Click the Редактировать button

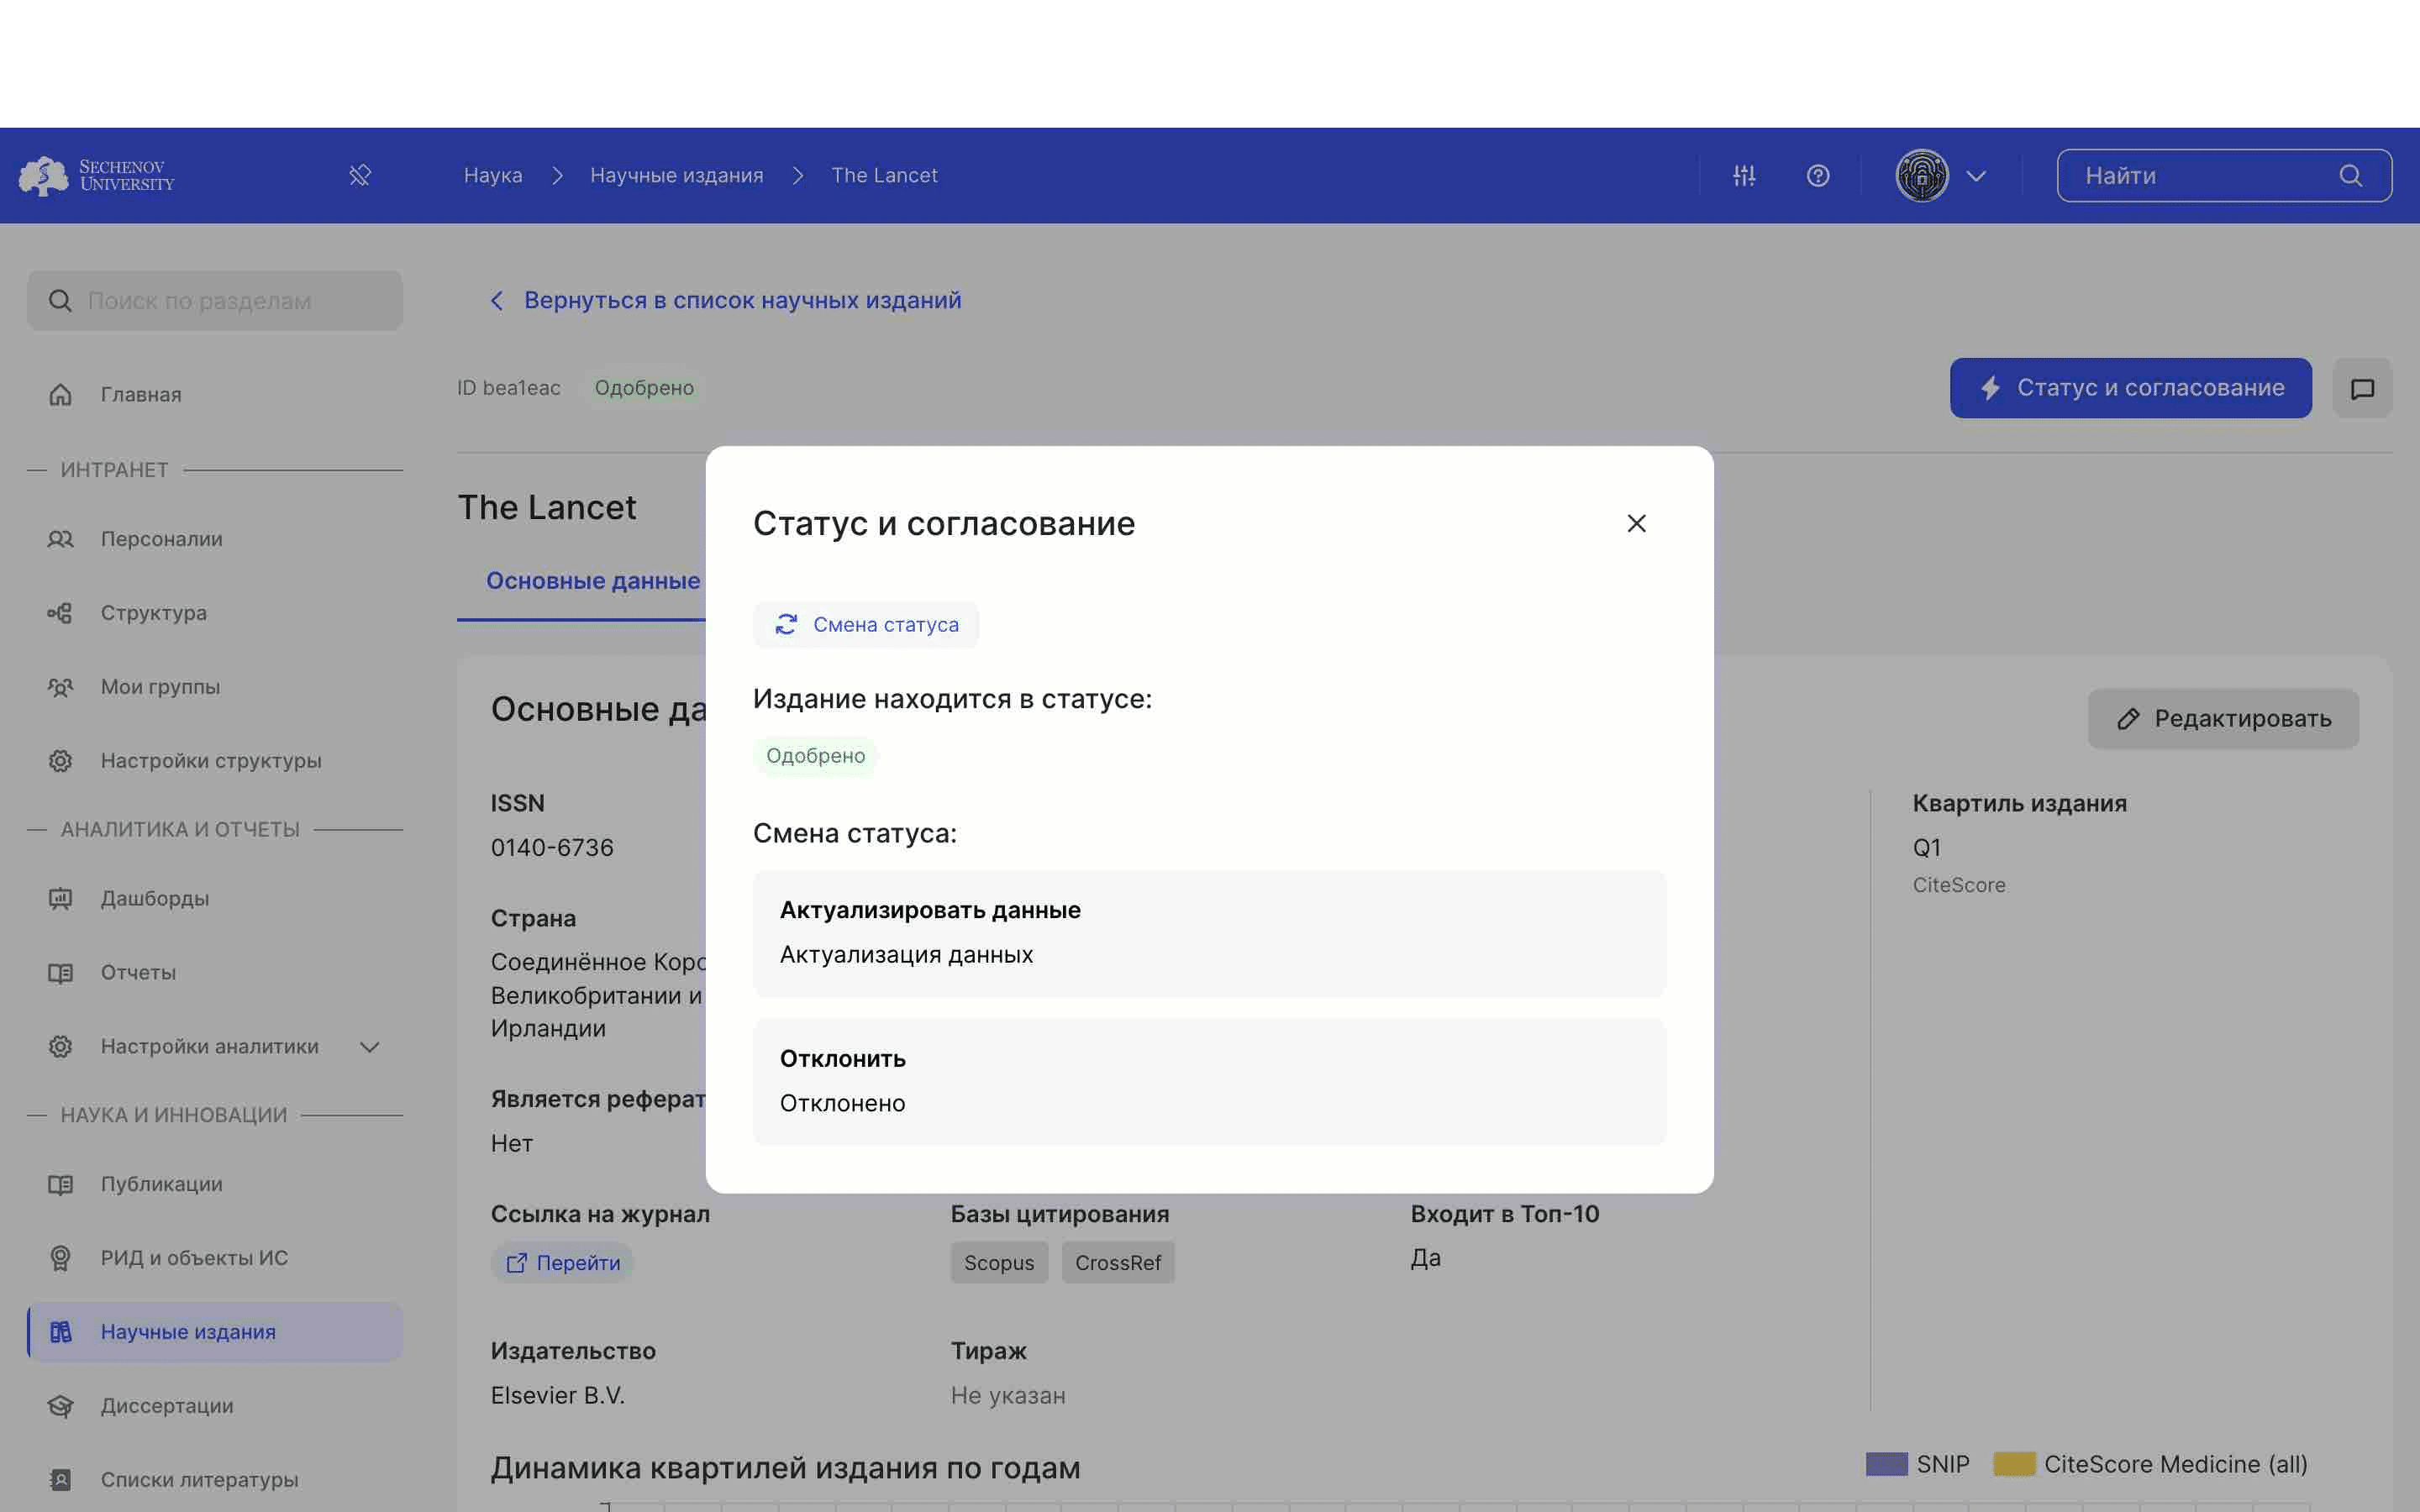tap(2223, 719)
